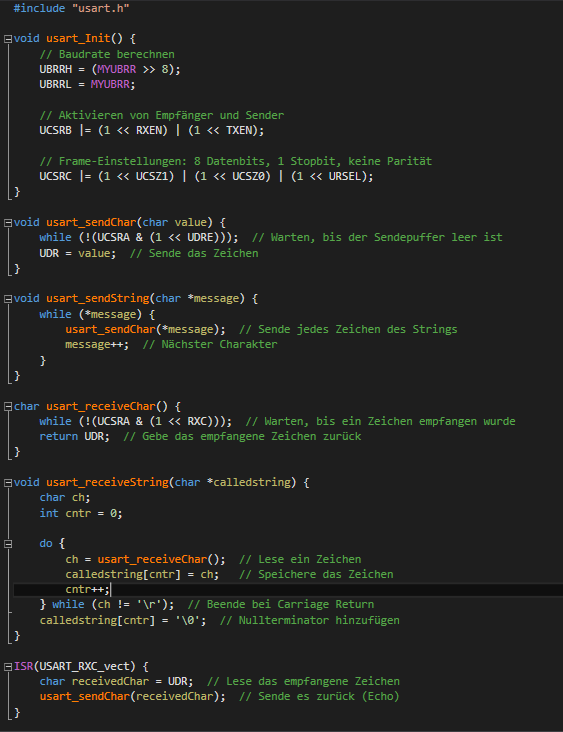
Task: Click the UDRE bit in the while loop
Action: [x=200, y=237]
